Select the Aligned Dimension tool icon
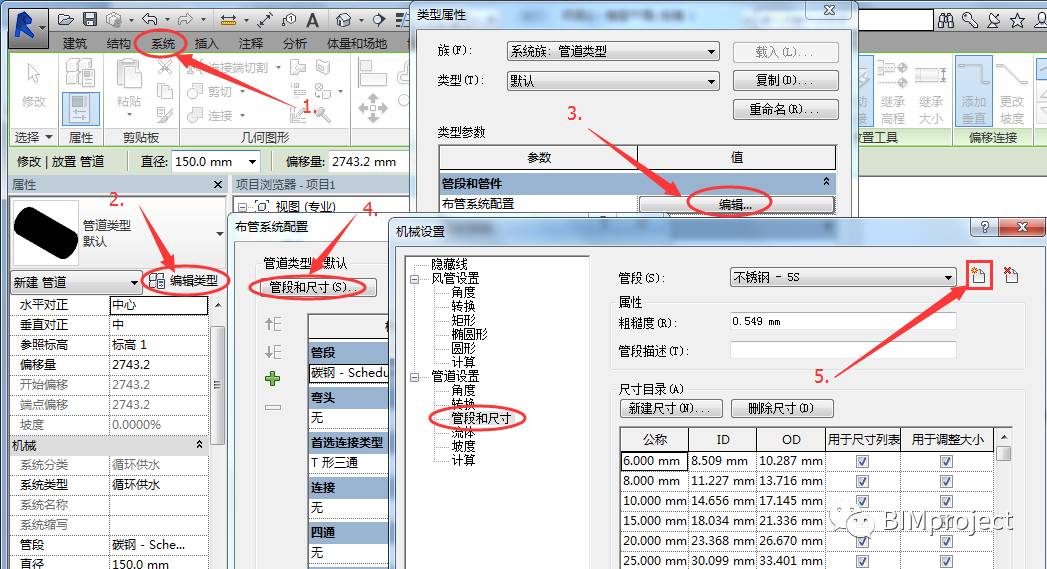Screen dimensions: 1047x569 pos(264,20)
